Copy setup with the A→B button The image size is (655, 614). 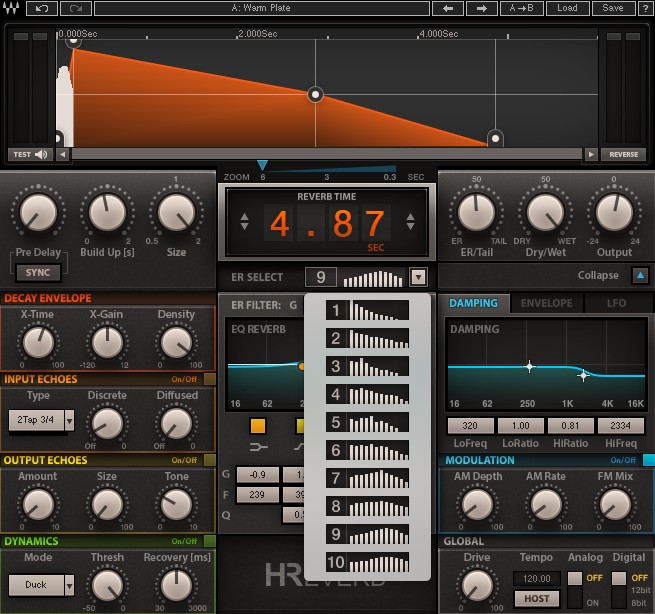521,8
